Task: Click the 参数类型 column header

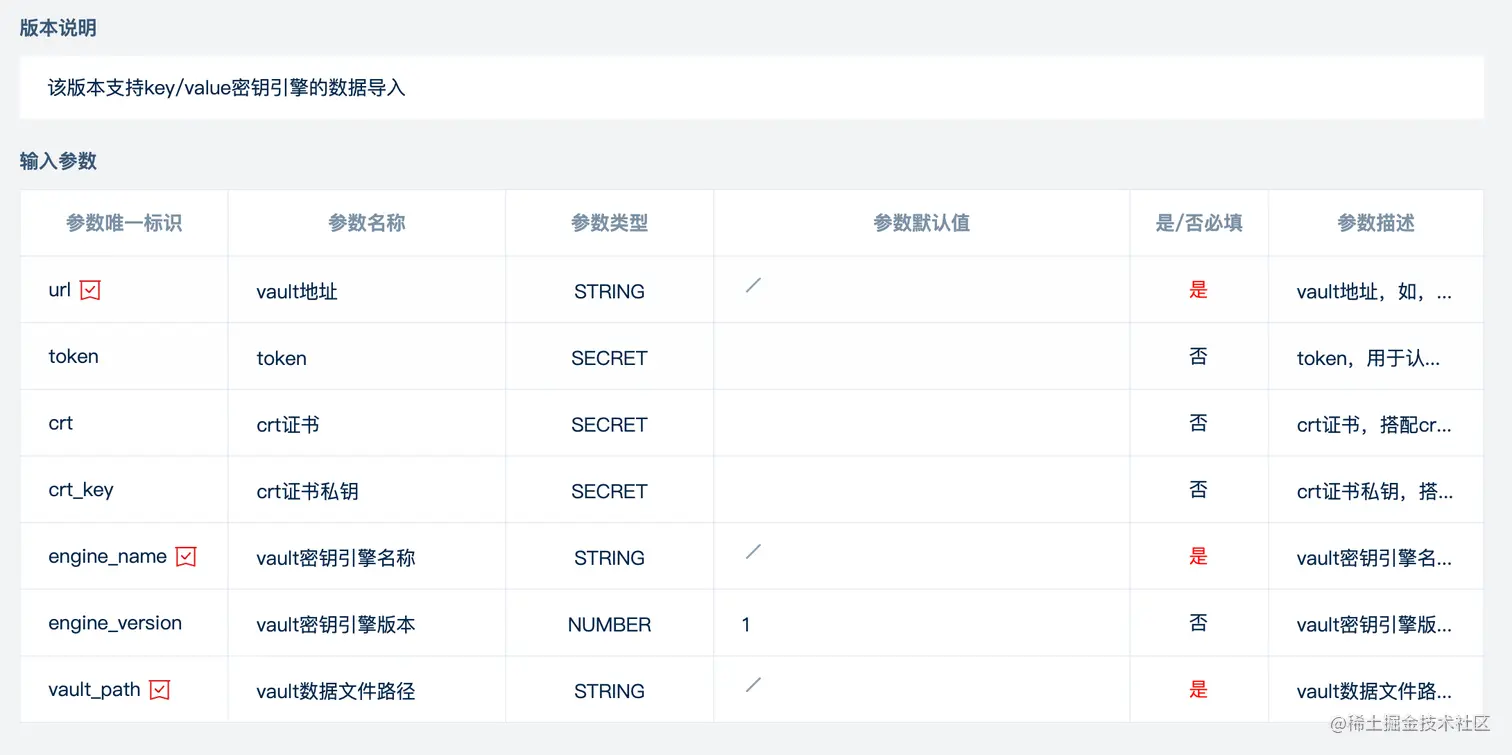Action: pyautogui.click(x=609, y=223)
